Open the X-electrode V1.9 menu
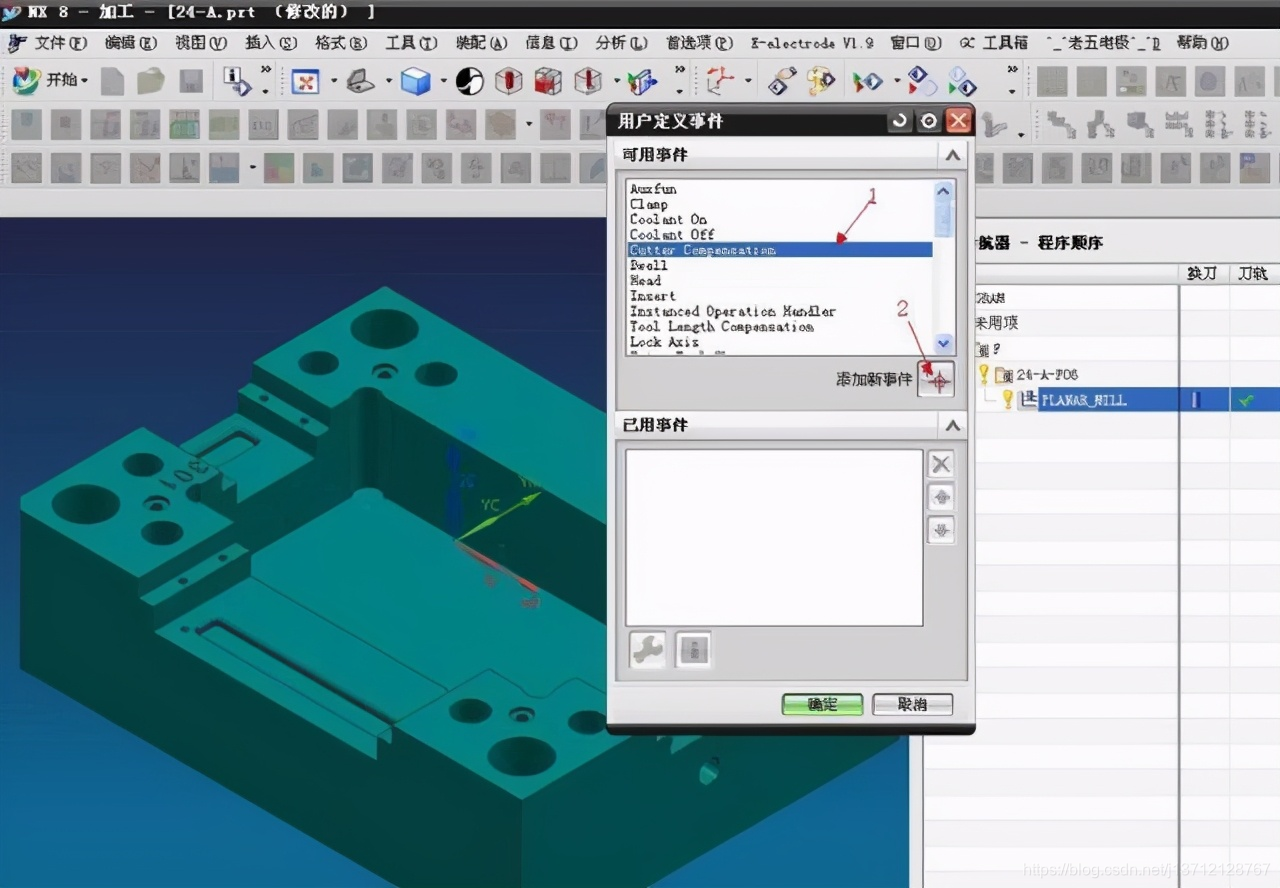The height and width of the screenshot is (888, 1280). (x=812, y=43)
